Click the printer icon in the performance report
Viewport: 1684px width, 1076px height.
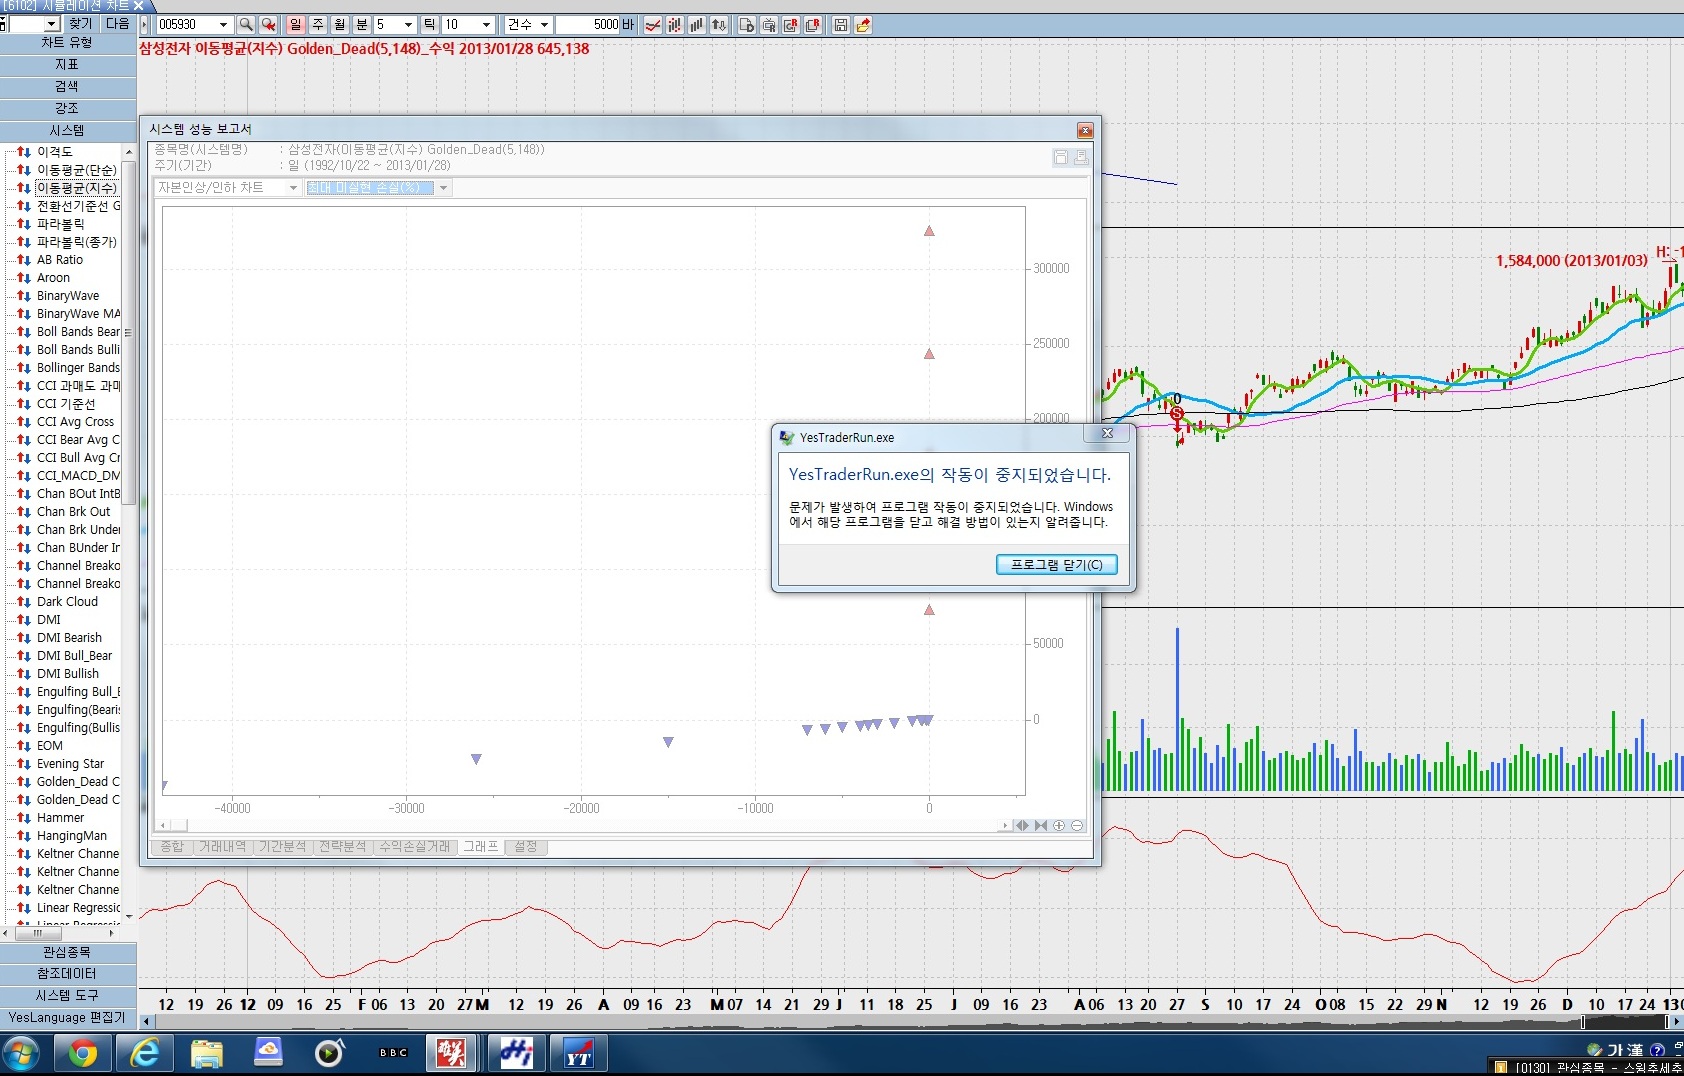tap(1081, 158)
